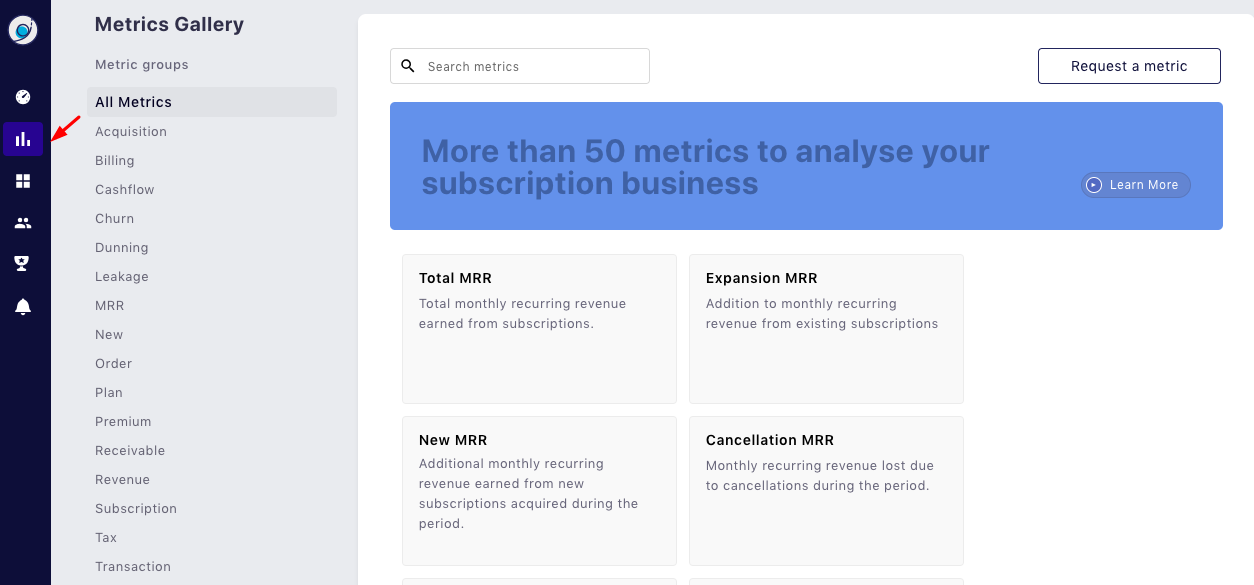The width and height of the screenshot is (1254, 585).
Task: Open the Expansion MRR metric card
Action: [x=826, y=328]
